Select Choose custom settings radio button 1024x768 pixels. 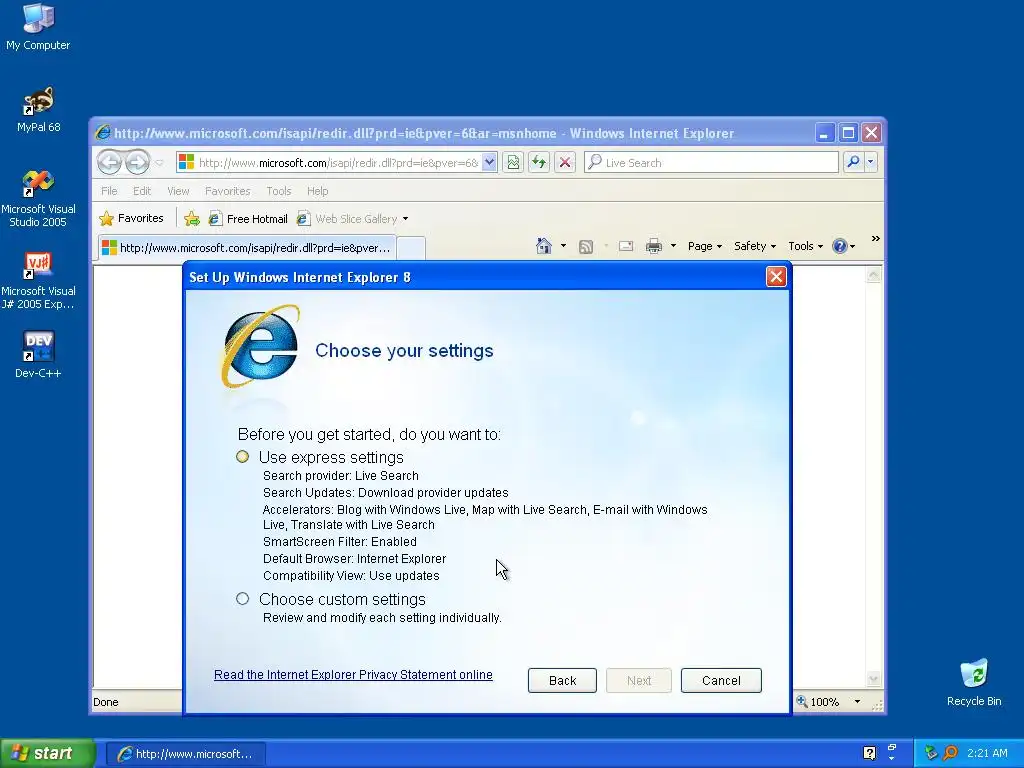pos(242,598)
